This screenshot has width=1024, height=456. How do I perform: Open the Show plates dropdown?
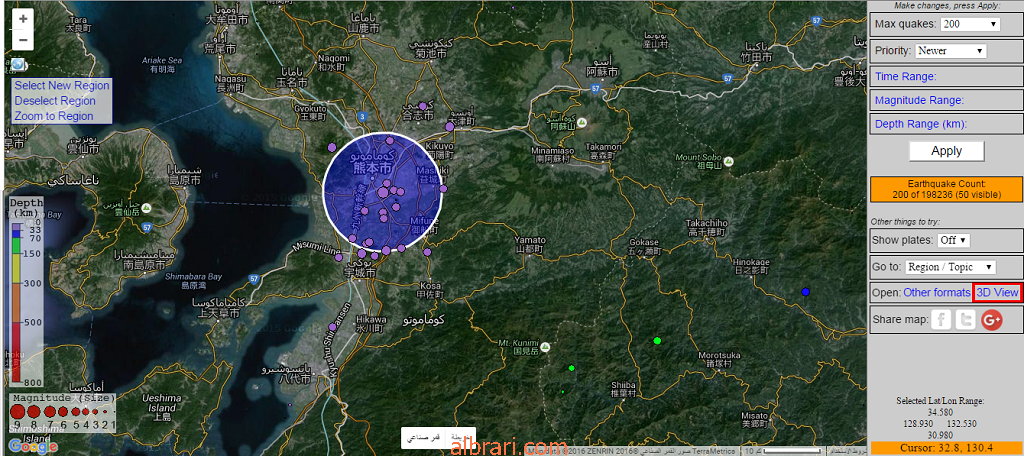tap(953, 240)
